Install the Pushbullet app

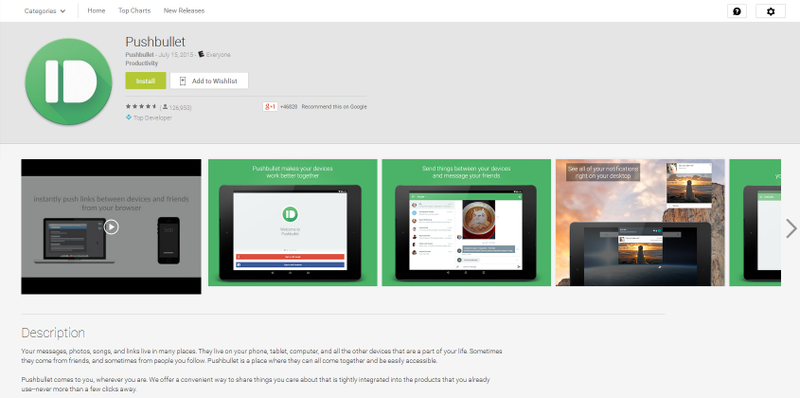(145, 81)
